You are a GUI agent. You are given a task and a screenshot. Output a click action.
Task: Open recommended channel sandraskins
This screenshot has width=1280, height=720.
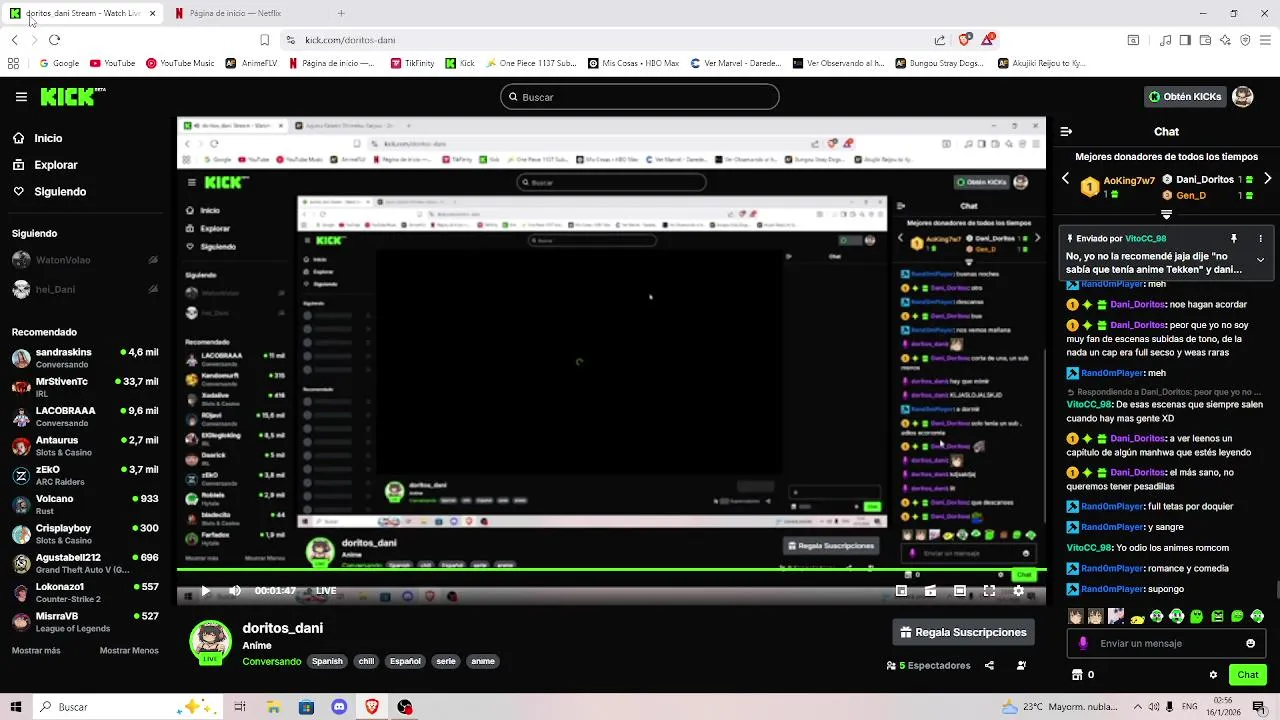click(85, 358)
